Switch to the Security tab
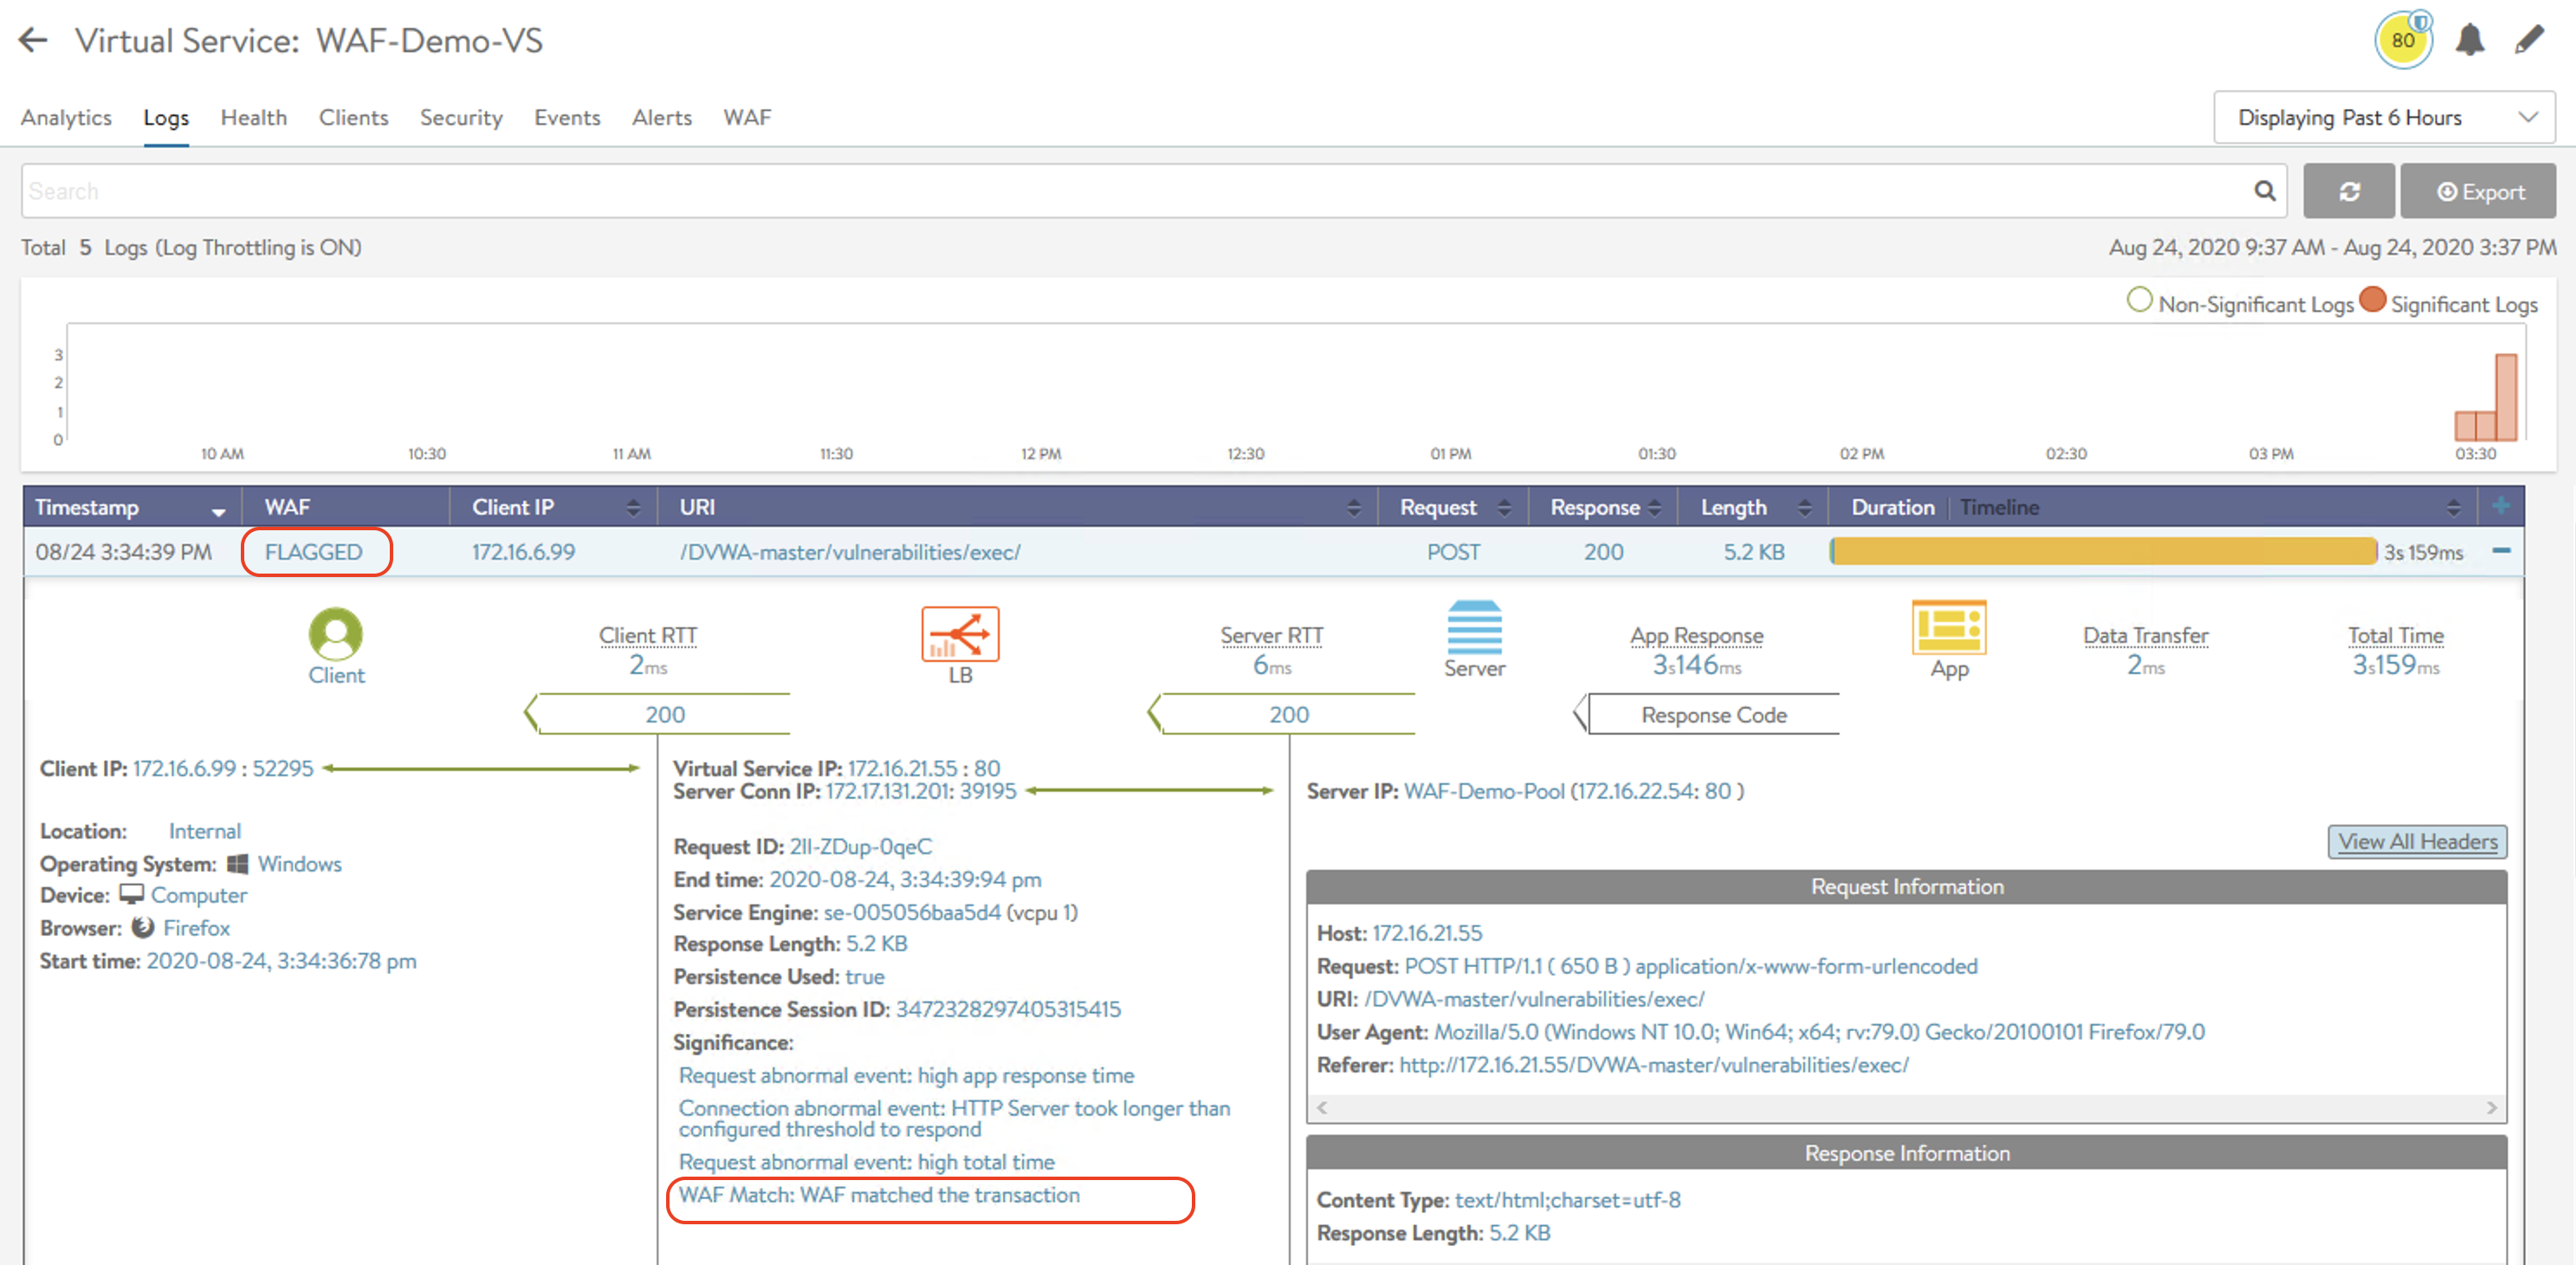Viewport: 2576px width, 1265px height. click(460, 118)
